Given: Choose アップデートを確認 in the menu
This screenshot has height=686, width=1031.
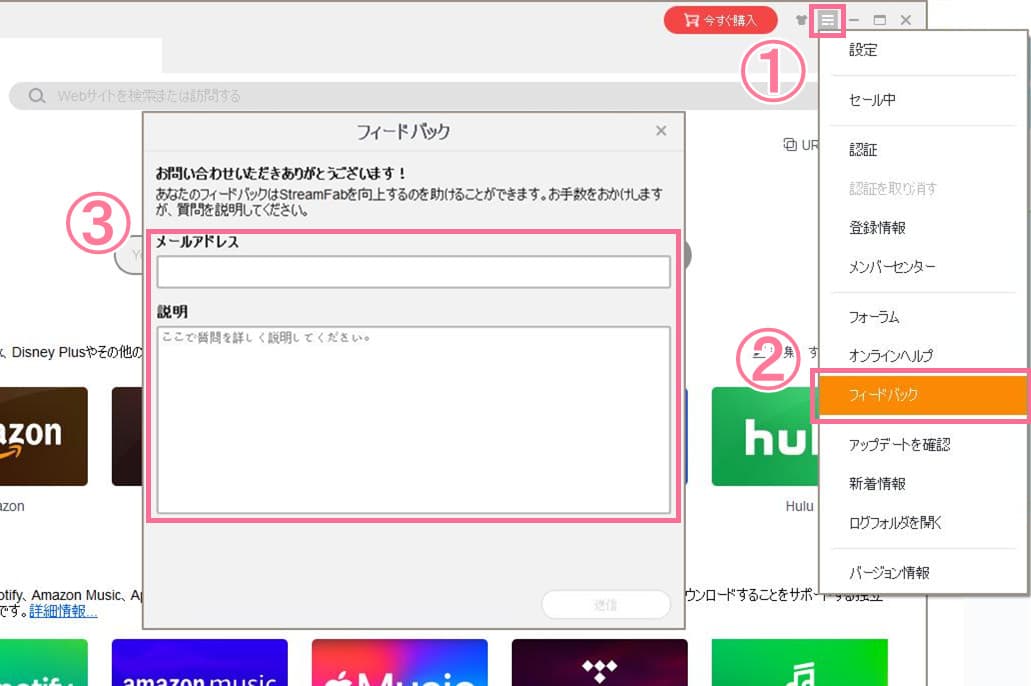Looking at the screenshot, I should pyautogui.click(x=899, y=445).
